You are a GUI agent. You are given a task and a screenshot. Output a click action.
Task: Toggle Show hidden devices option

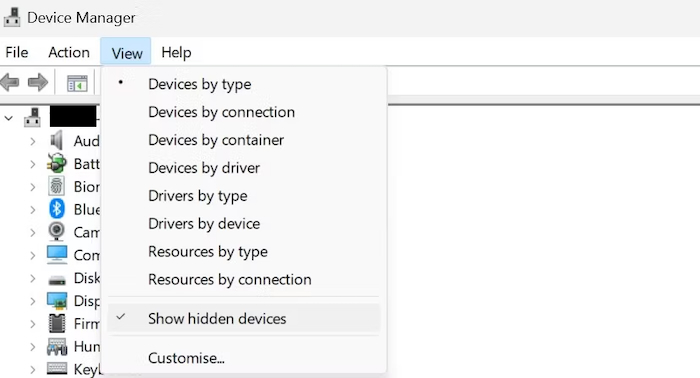point(244,319)
